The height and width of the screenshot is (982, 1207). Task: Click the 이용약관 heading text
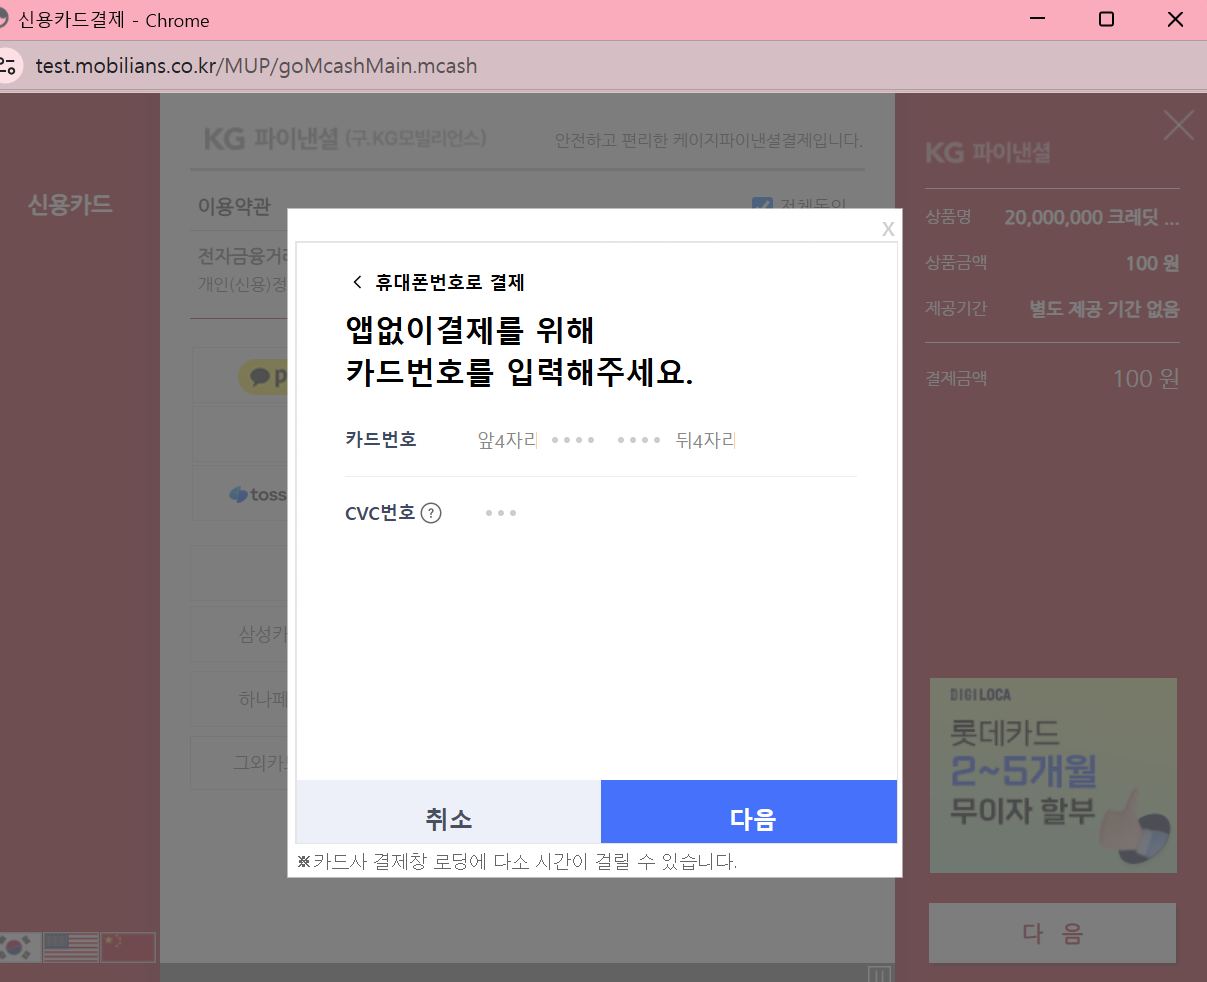coord(234,206)
